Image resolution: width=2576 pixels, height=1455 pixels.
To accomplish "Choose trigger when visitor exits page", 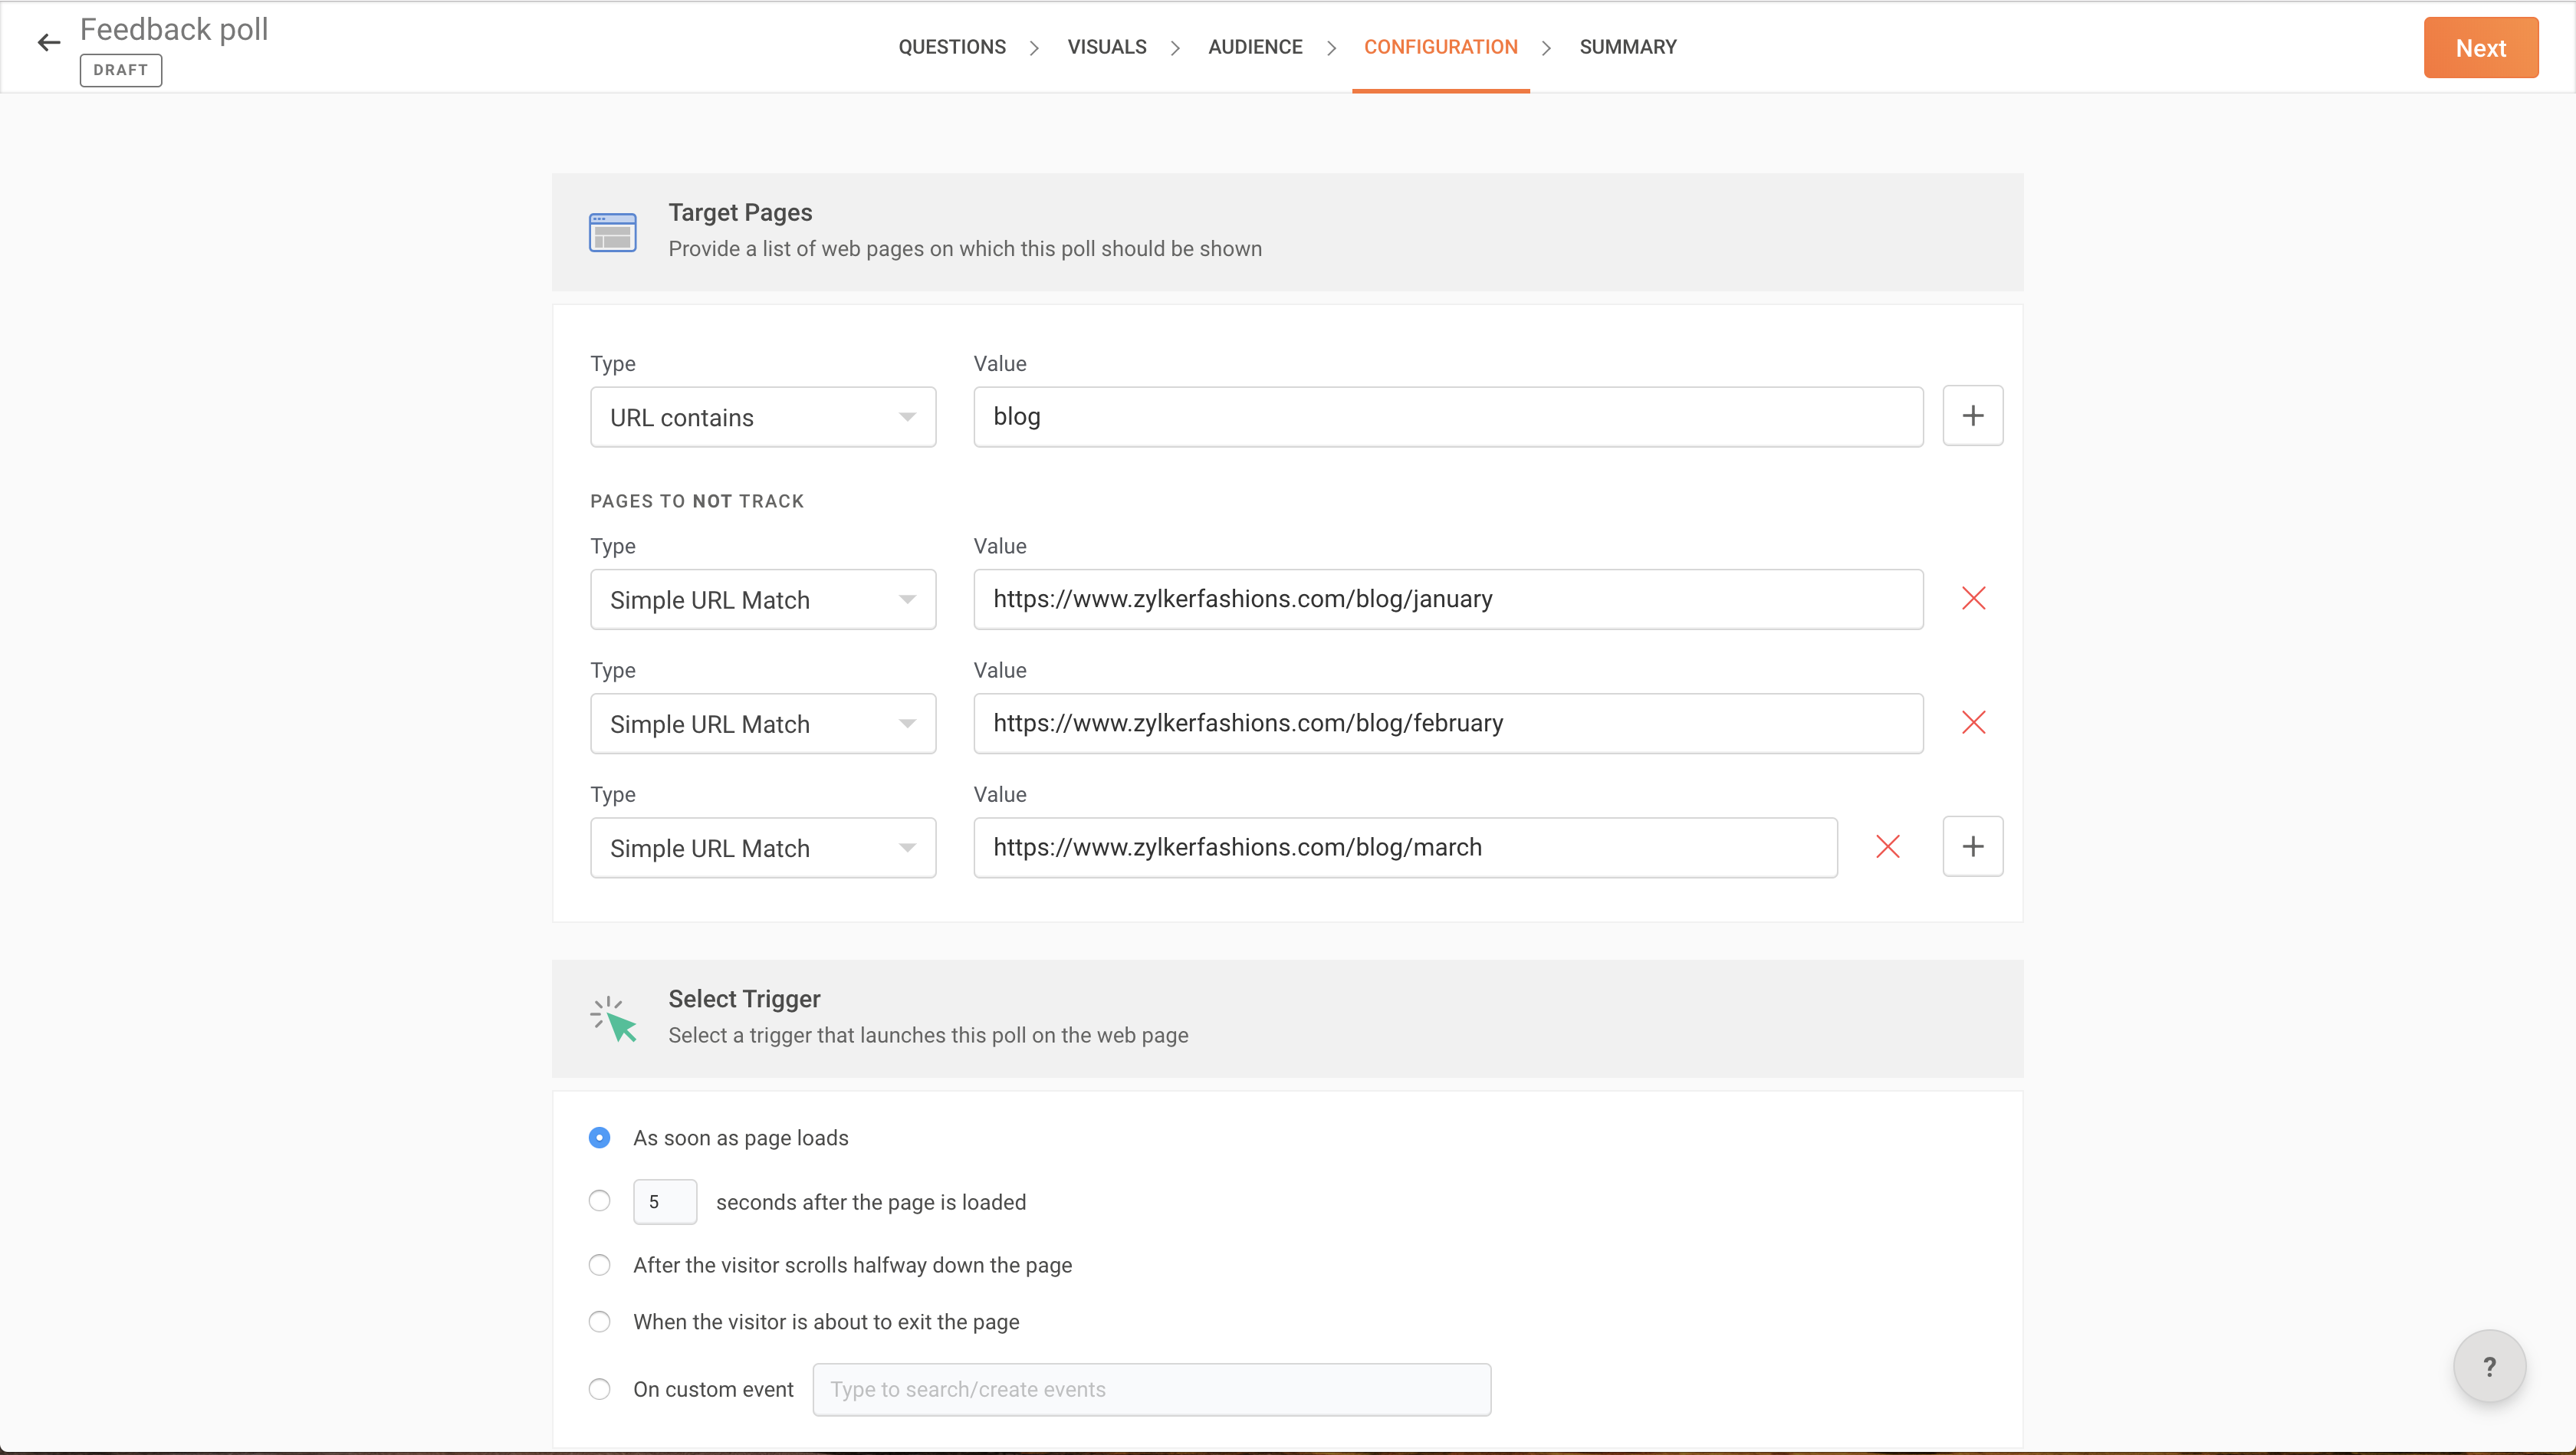I will (x=599, y=1322).
